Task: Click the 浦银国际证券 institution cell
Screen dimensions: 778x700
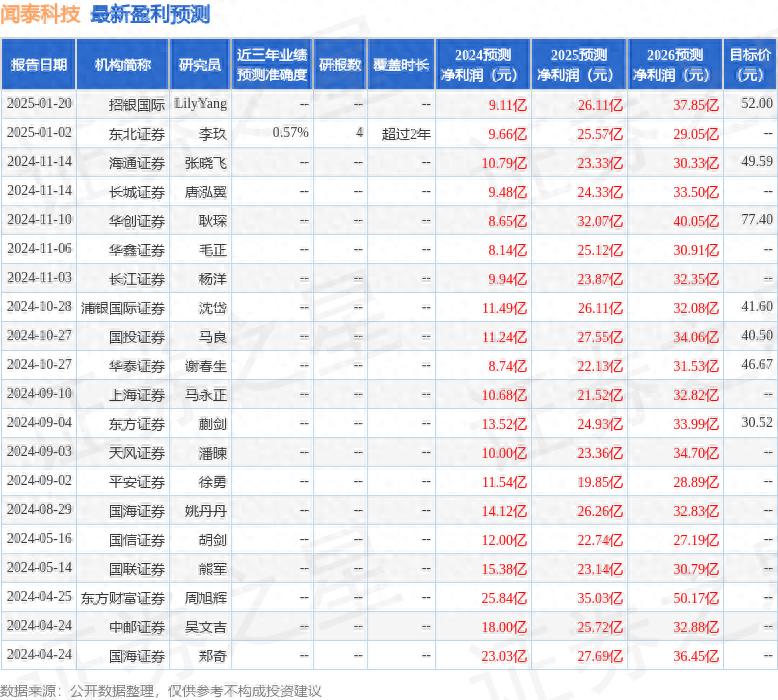Action: [123, 308]
